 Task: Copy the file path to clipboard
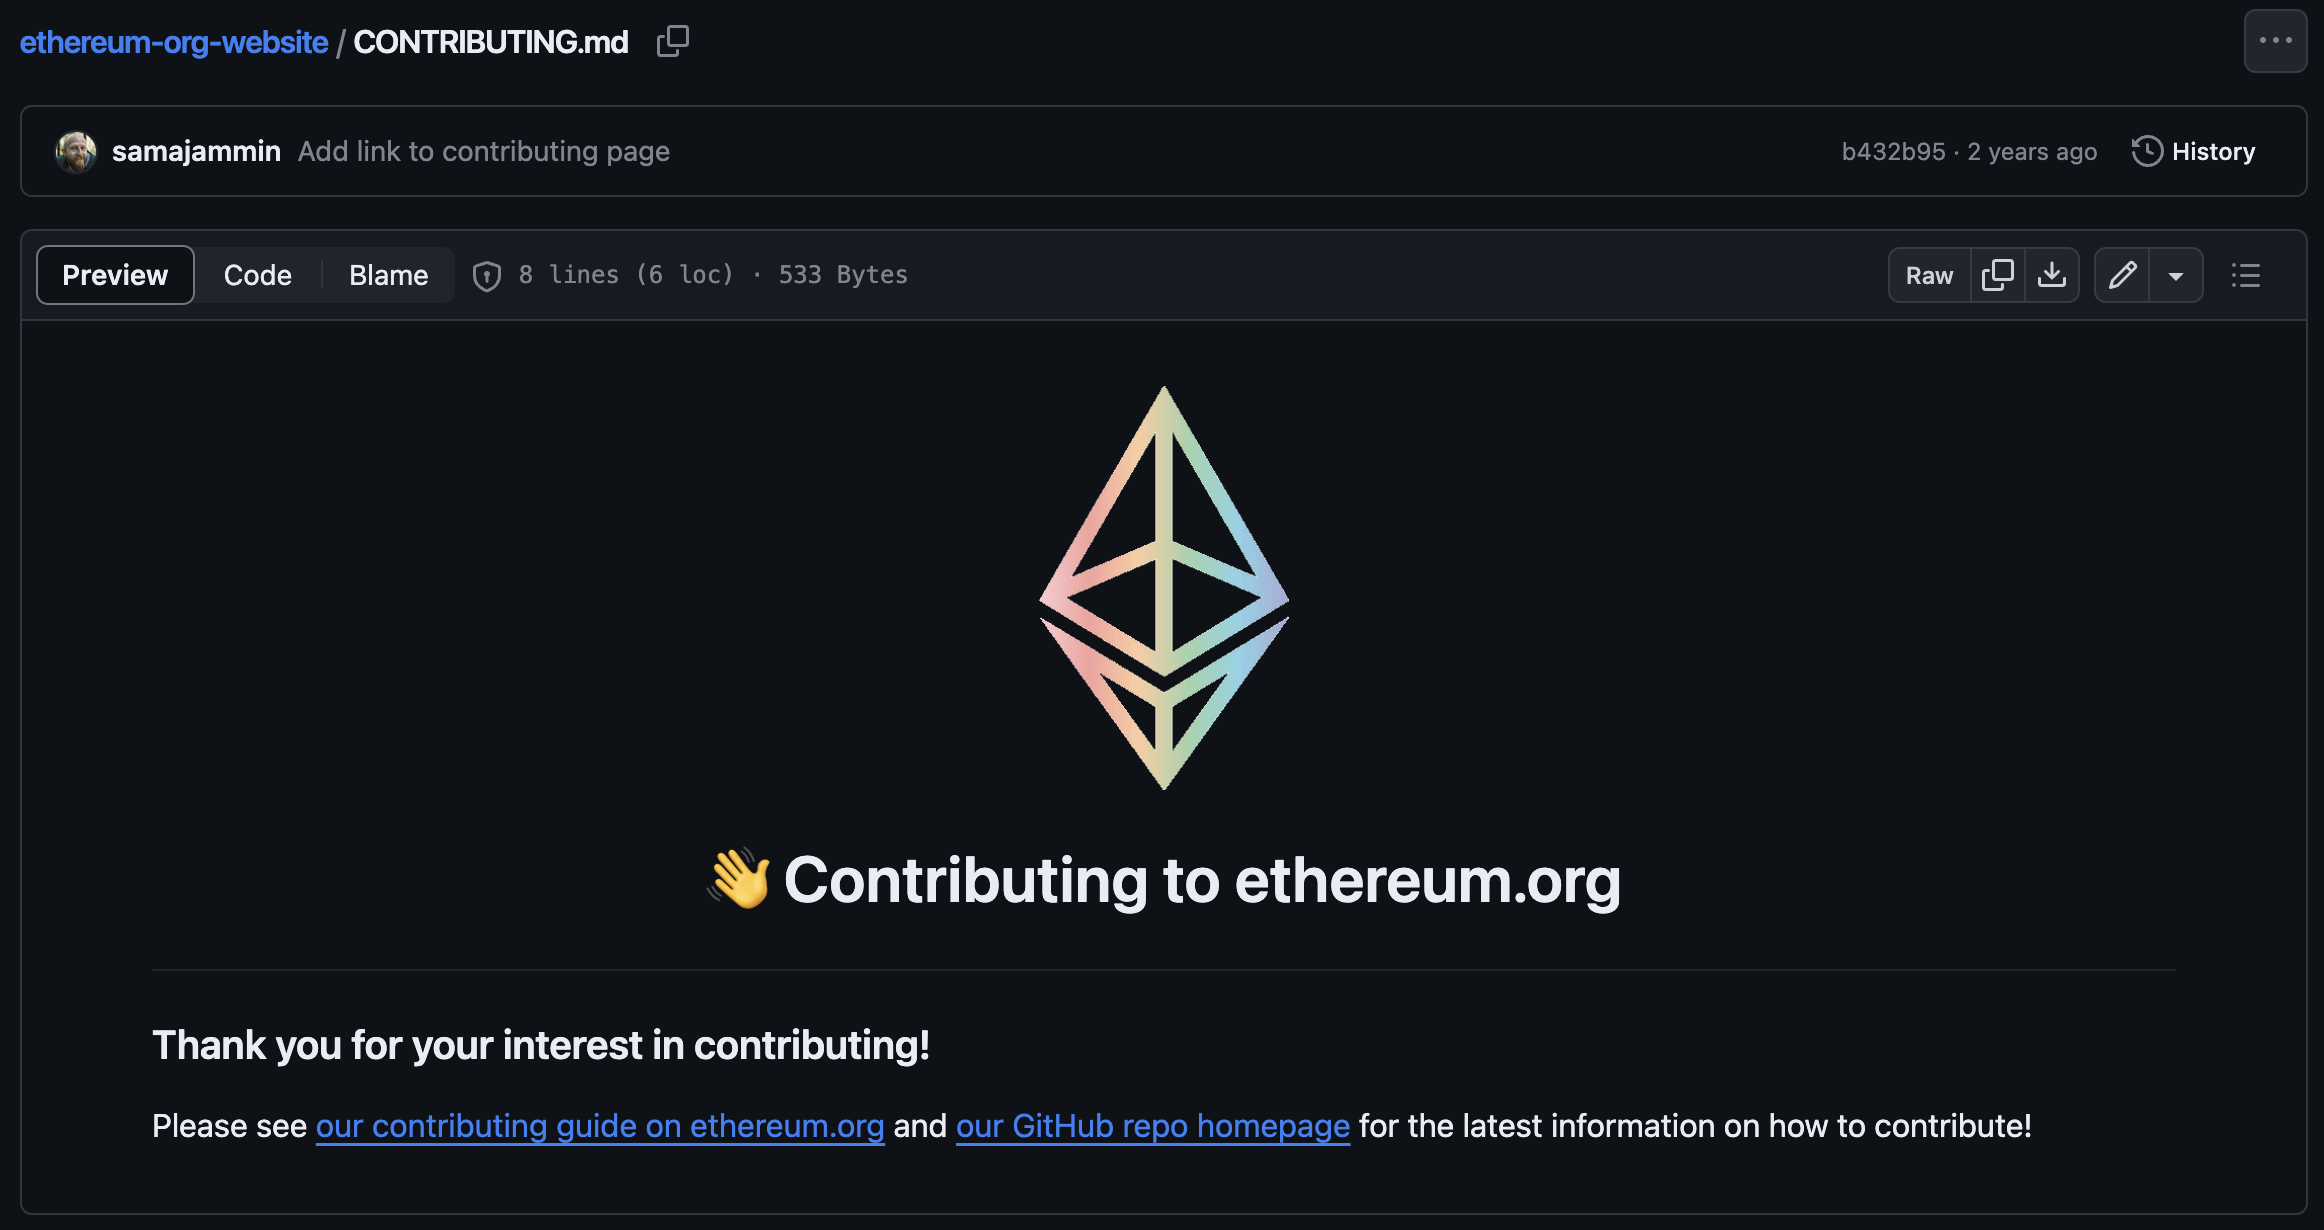point(672,41)
